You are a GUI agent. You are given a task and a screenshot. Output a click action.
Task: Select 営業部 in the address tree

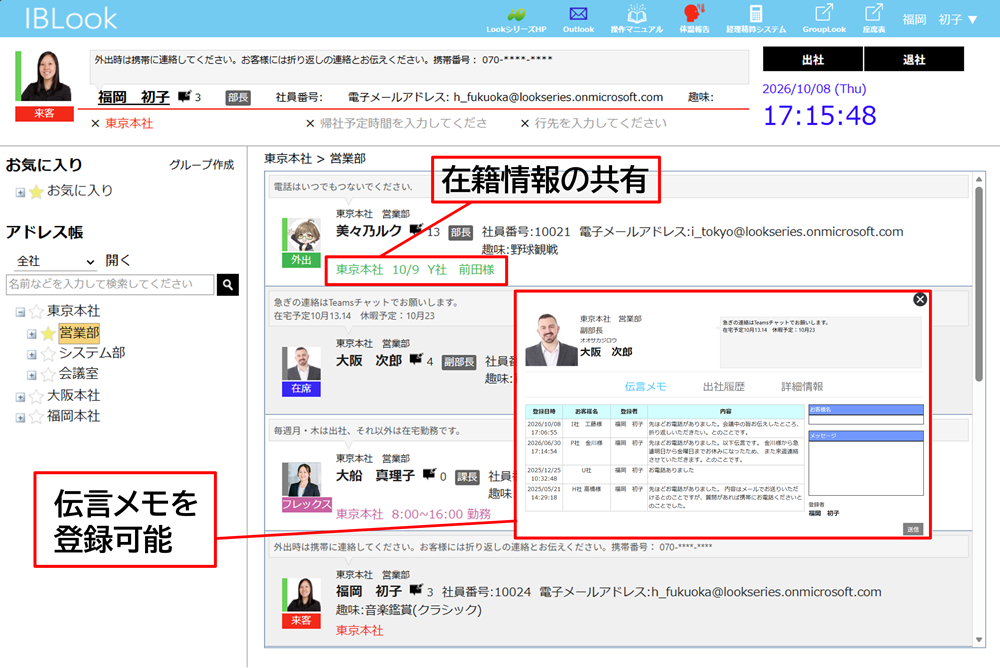(79, 333)
